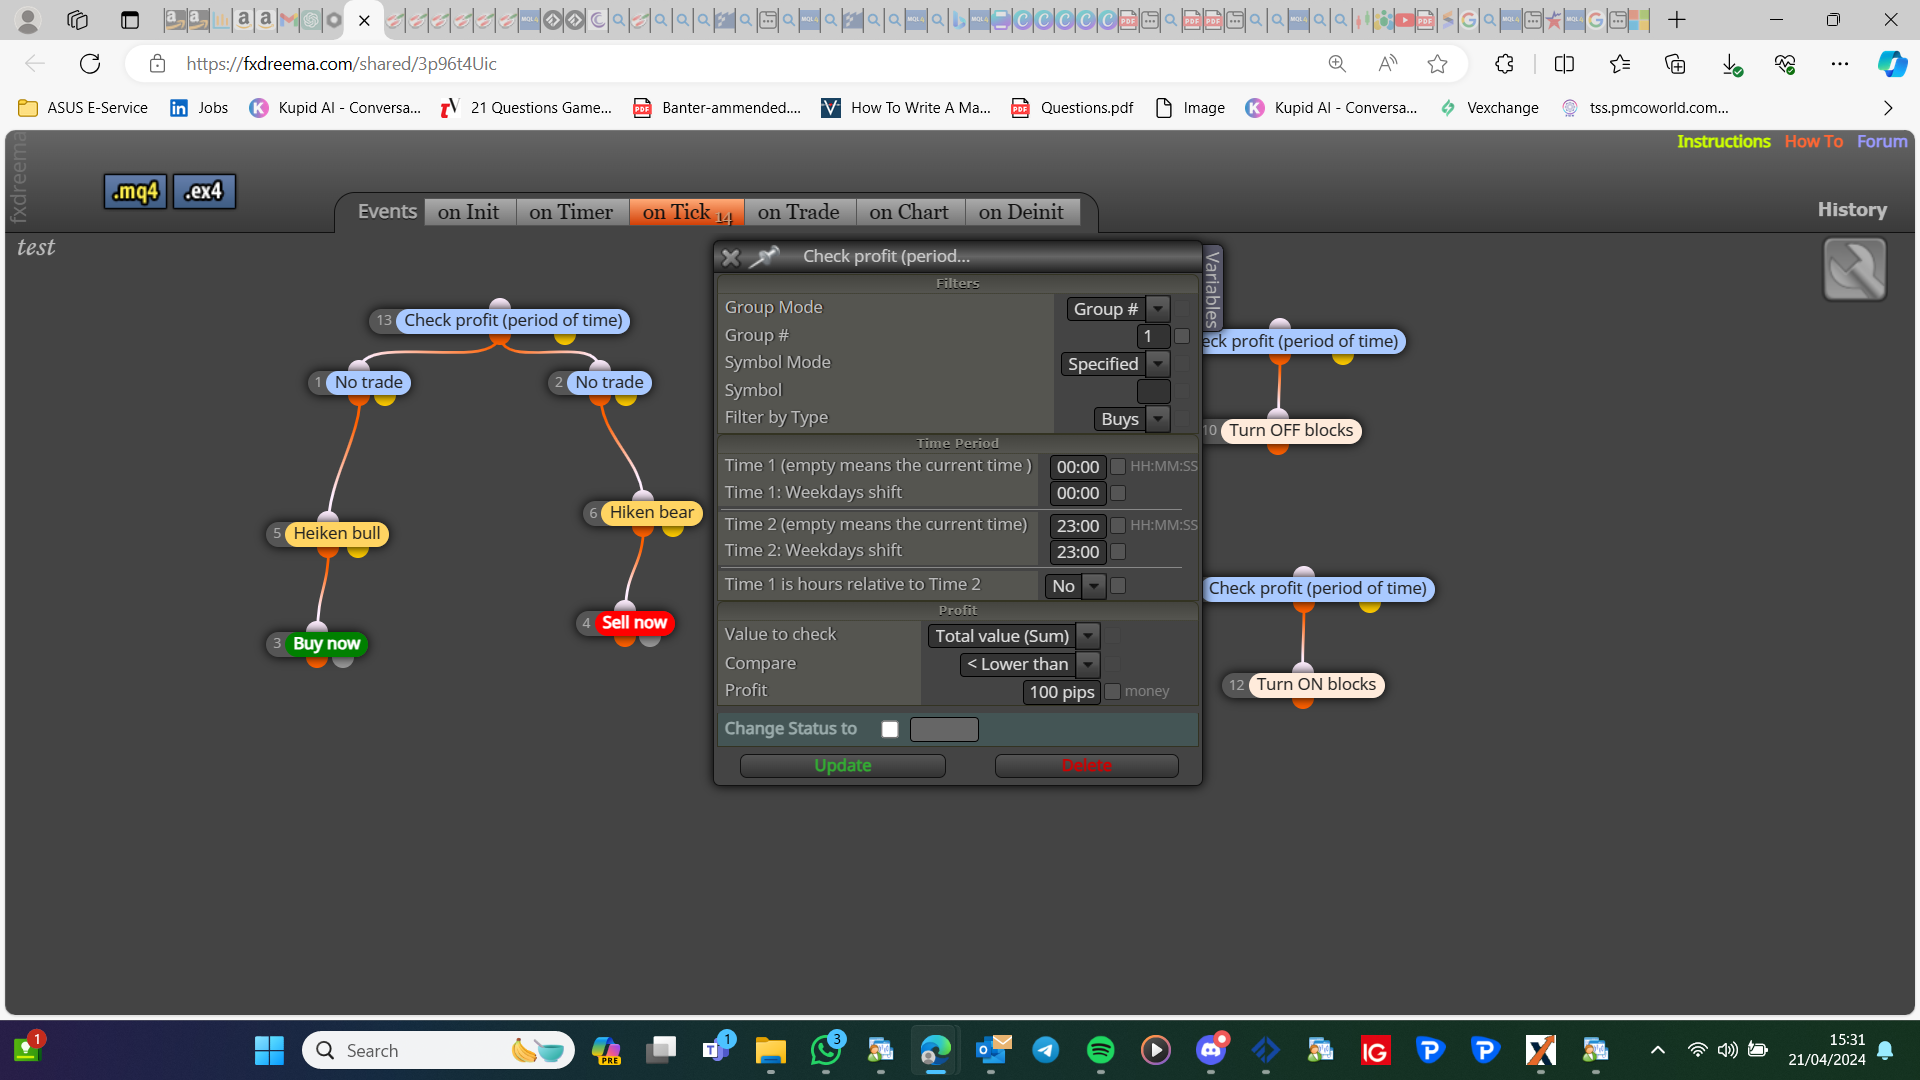
Task: Open the Group Mode dropdown
Action: click(1118, 309)
